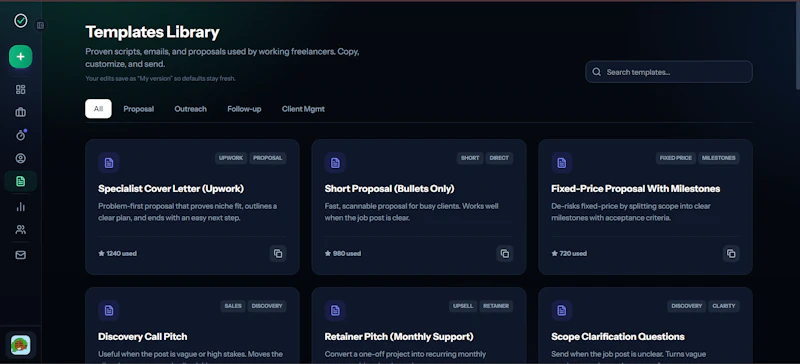Click the DIRECT tag badge

[499, 158]
